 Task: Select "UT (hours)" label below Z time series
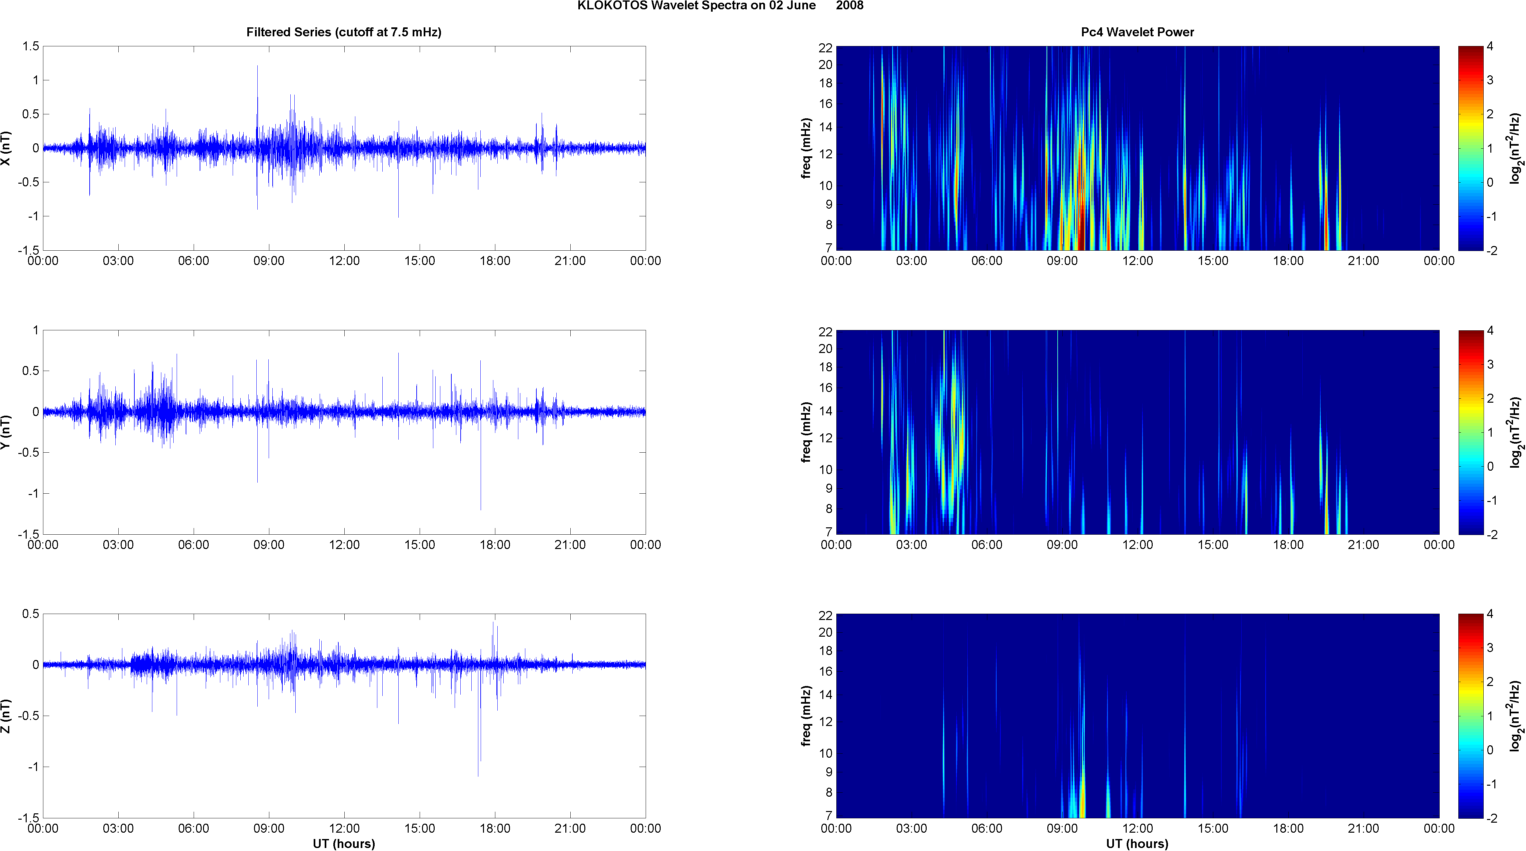tap(344, 844)
